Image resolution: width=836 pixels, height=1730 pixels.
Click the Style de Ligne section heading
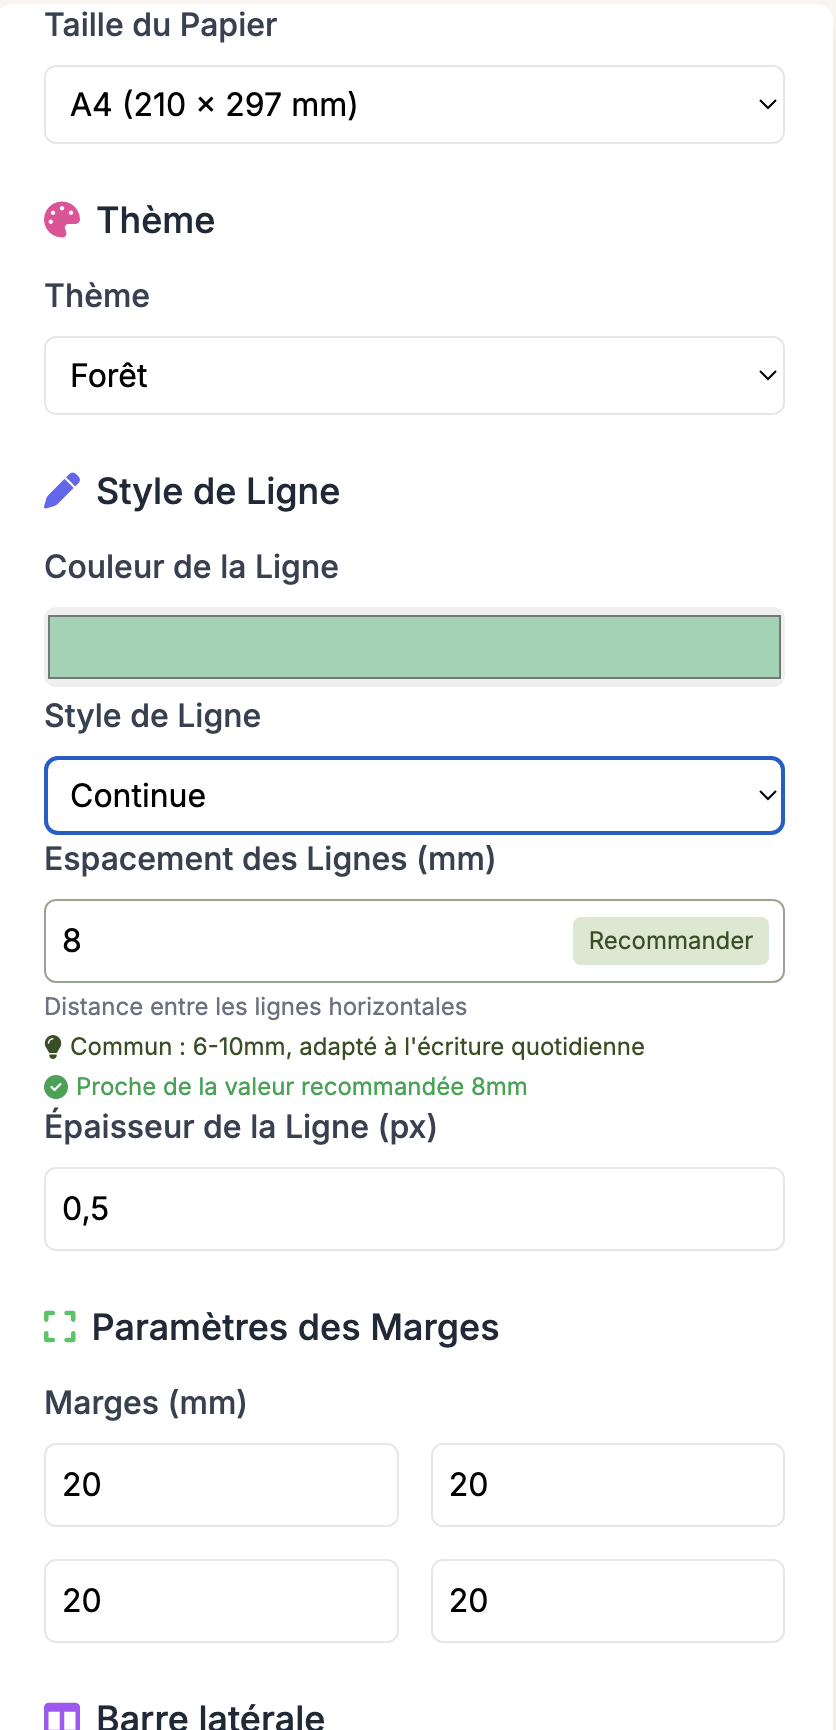click(218, 492)
